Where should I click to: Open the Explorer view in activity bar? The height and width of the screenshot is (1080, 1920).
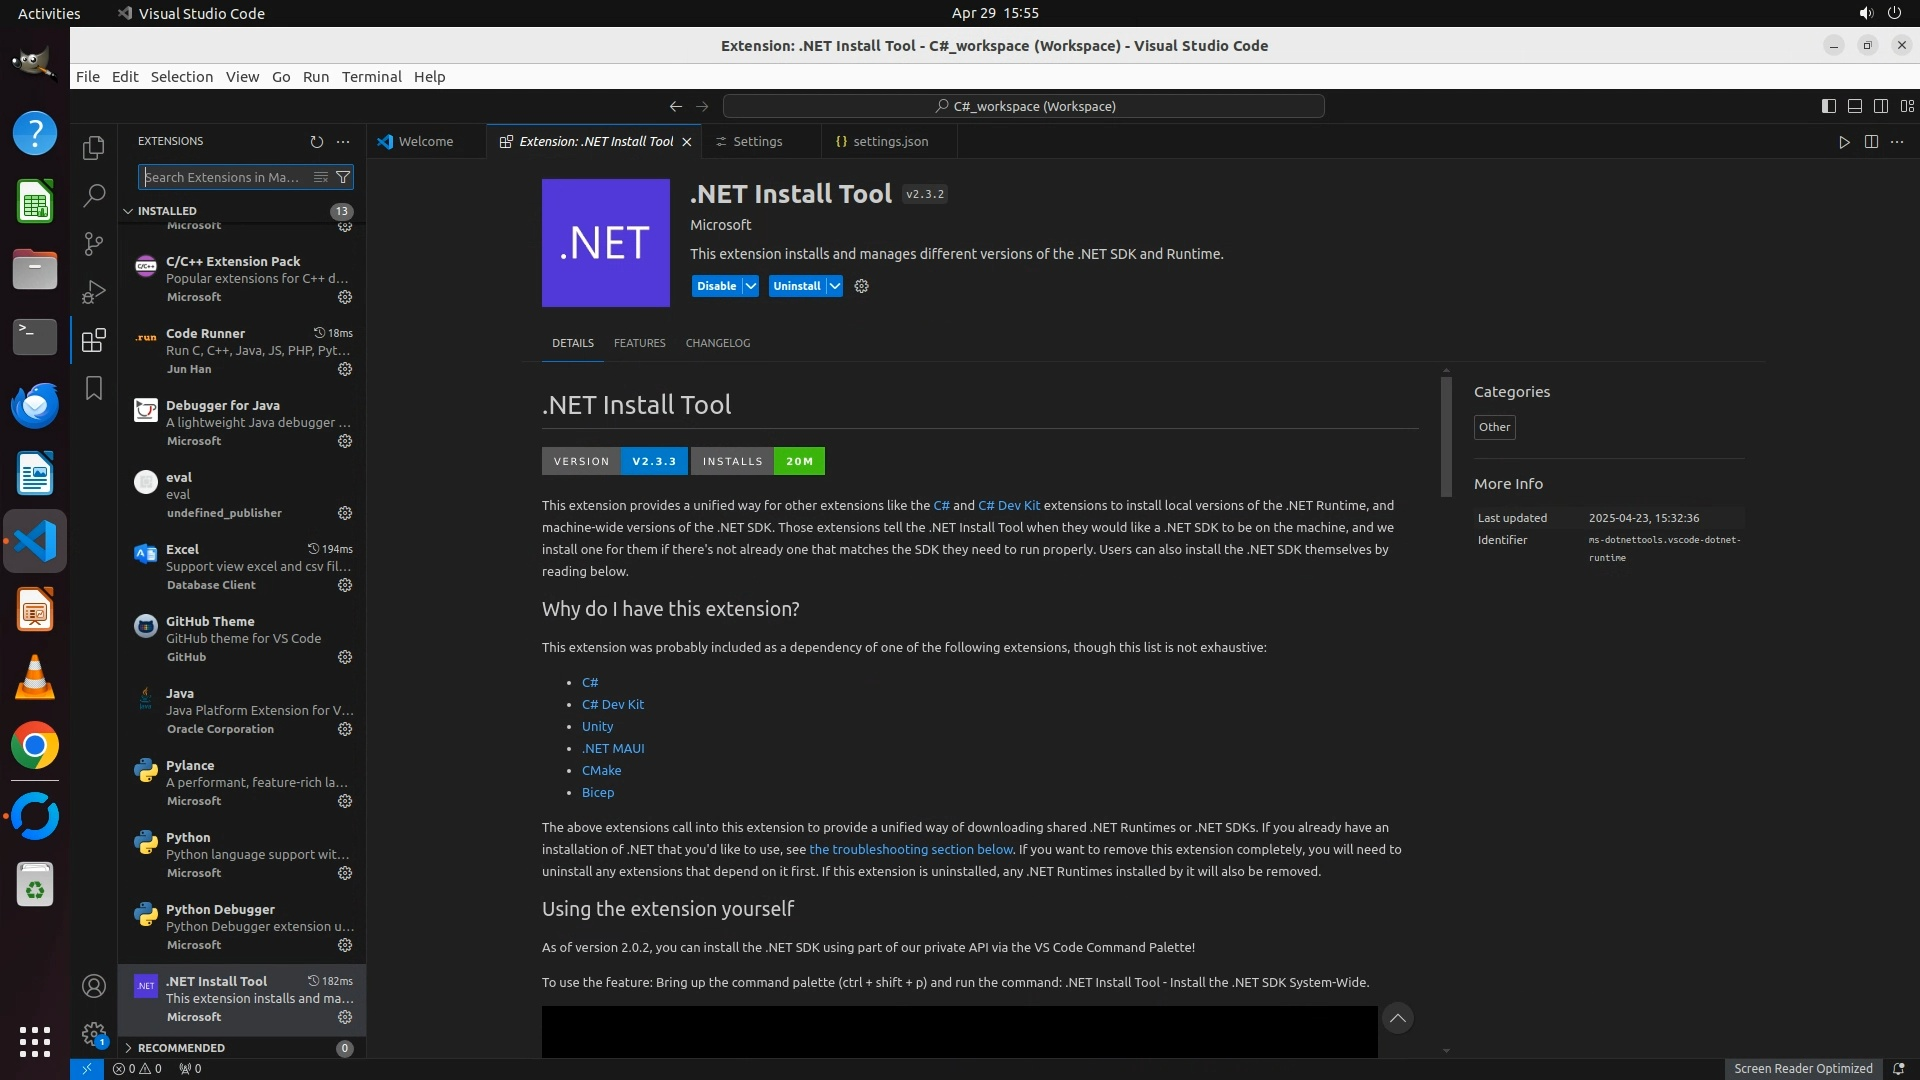(94, 148)
